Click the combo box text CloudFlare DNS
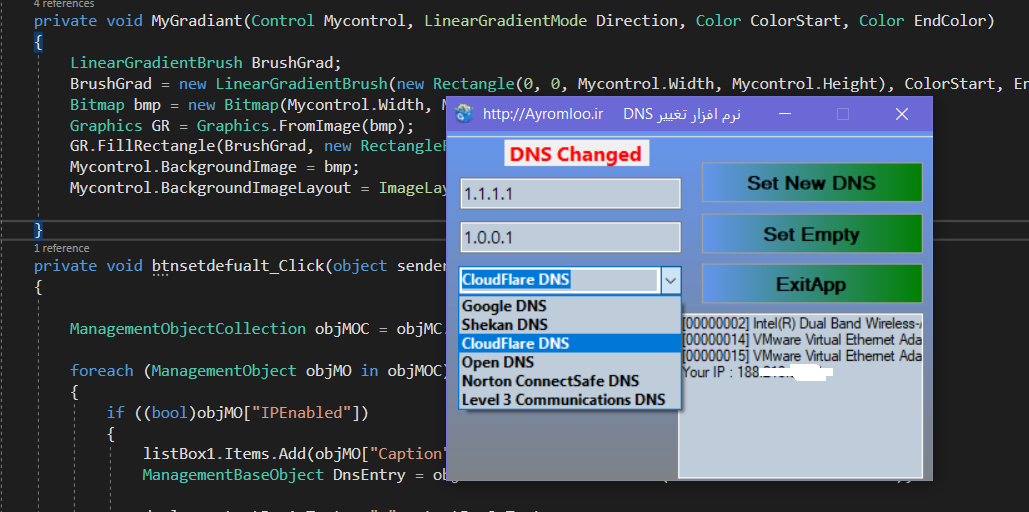The width and height of the screenshot is (1029, 512). click(516, 280)
